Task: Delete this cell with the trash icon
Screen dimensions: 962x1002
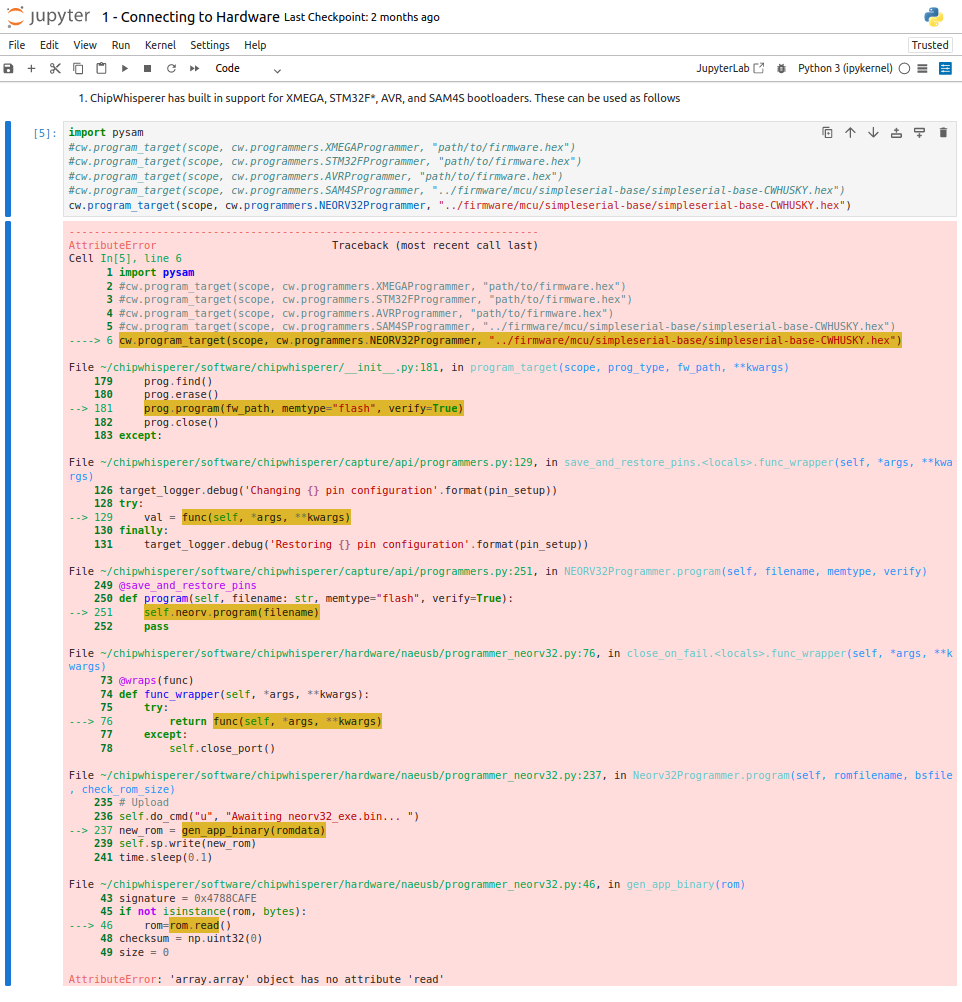Action: [x=942, y=132]
